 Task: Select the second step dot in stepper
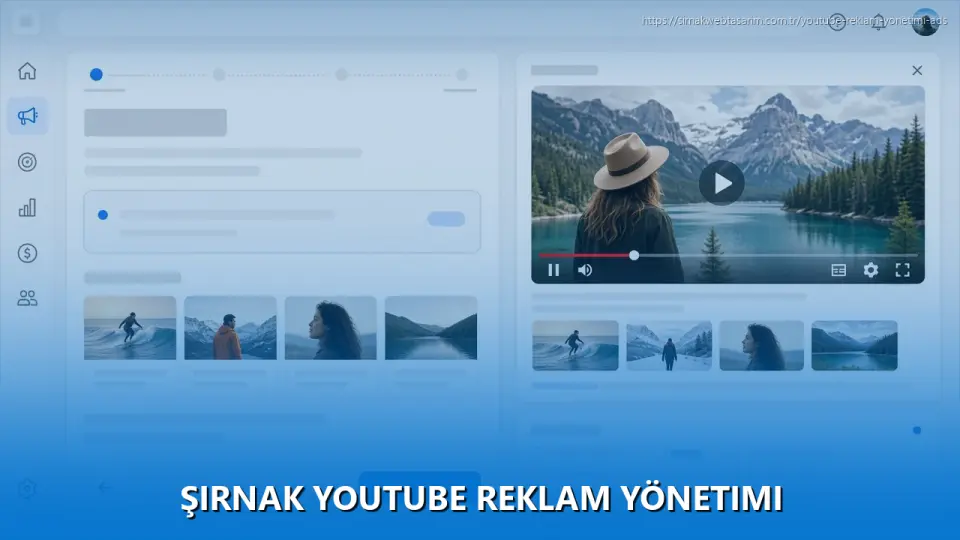(219, 75)
